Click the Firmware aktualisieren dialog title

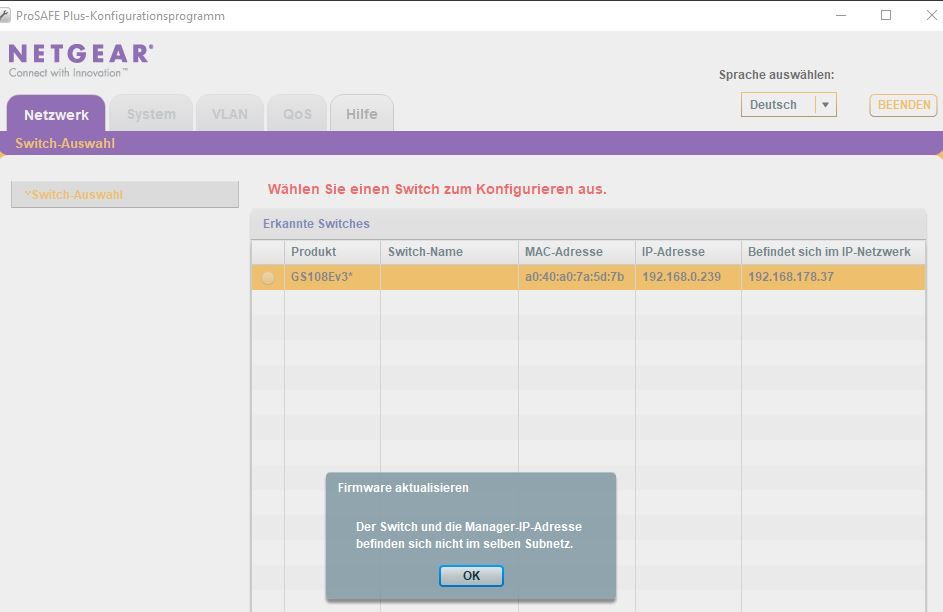click(x=403, y=488)
